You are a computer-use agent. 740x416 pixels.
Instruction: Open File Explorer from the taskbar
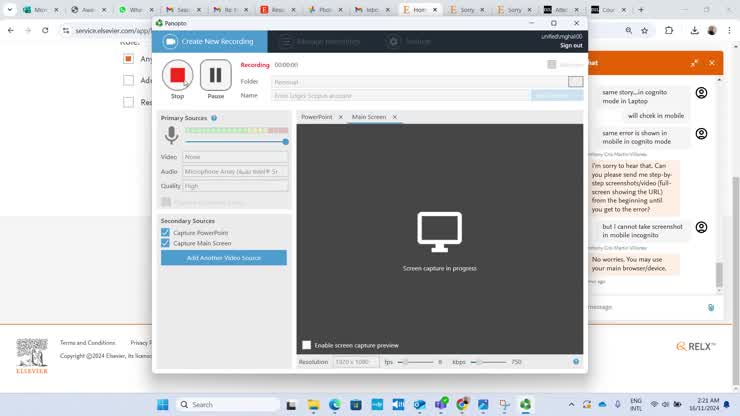point(313,405)
